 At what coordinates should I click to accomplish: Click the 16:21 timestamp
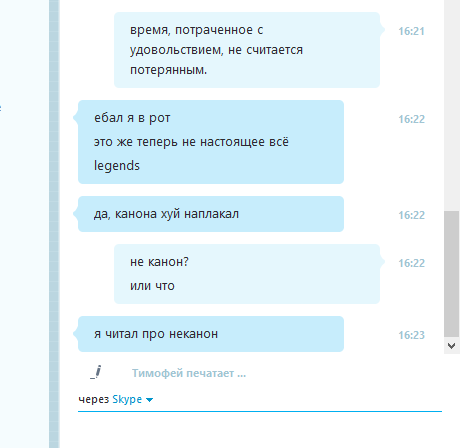411,31
